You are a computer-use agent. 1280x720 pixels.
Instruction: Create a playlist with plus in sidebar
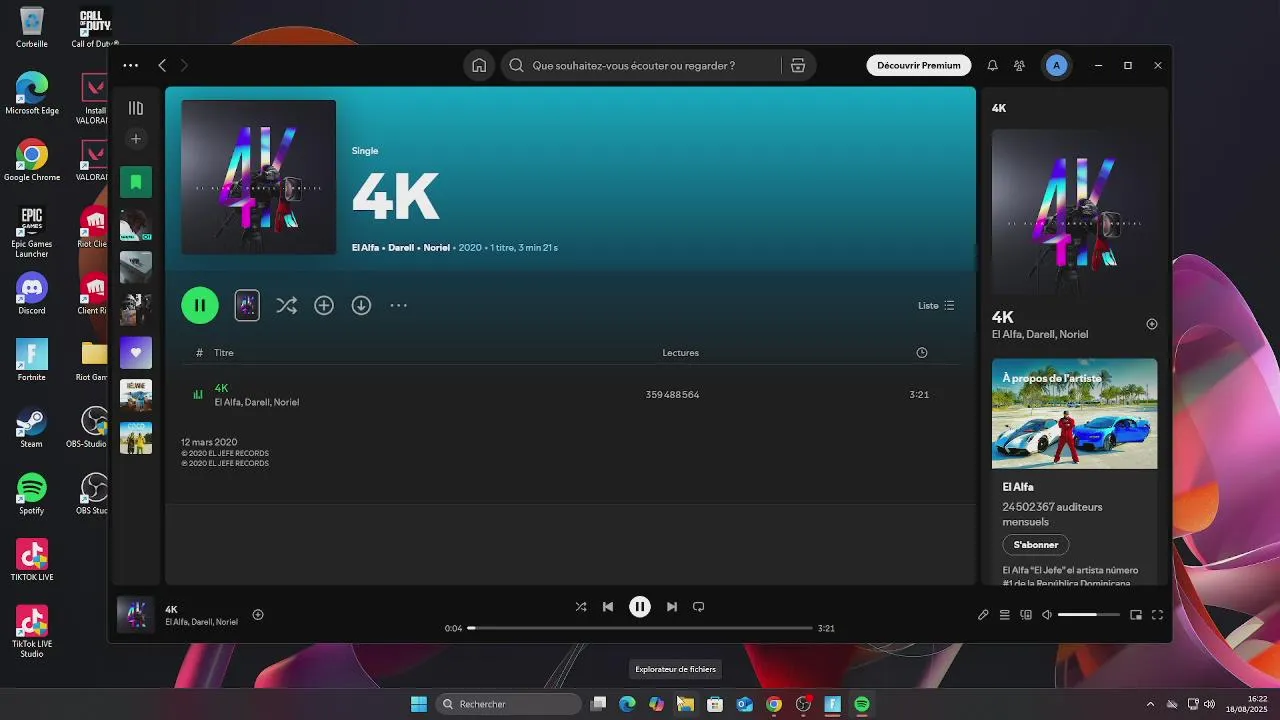[x=136, y=138]
